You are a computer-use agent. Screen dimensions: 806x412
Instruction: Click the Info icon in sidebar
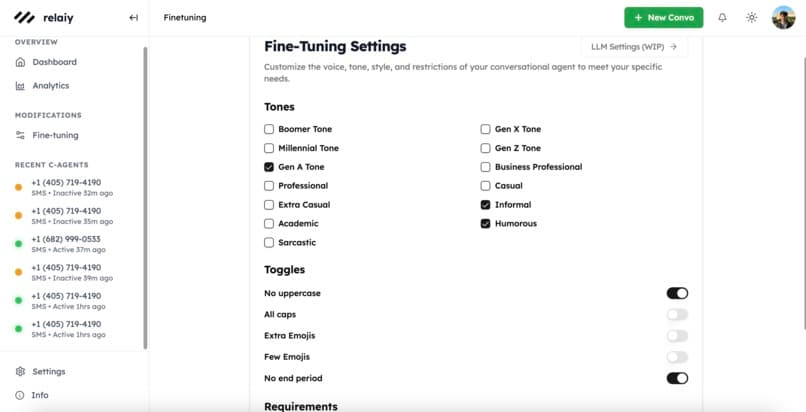point(21,395)
